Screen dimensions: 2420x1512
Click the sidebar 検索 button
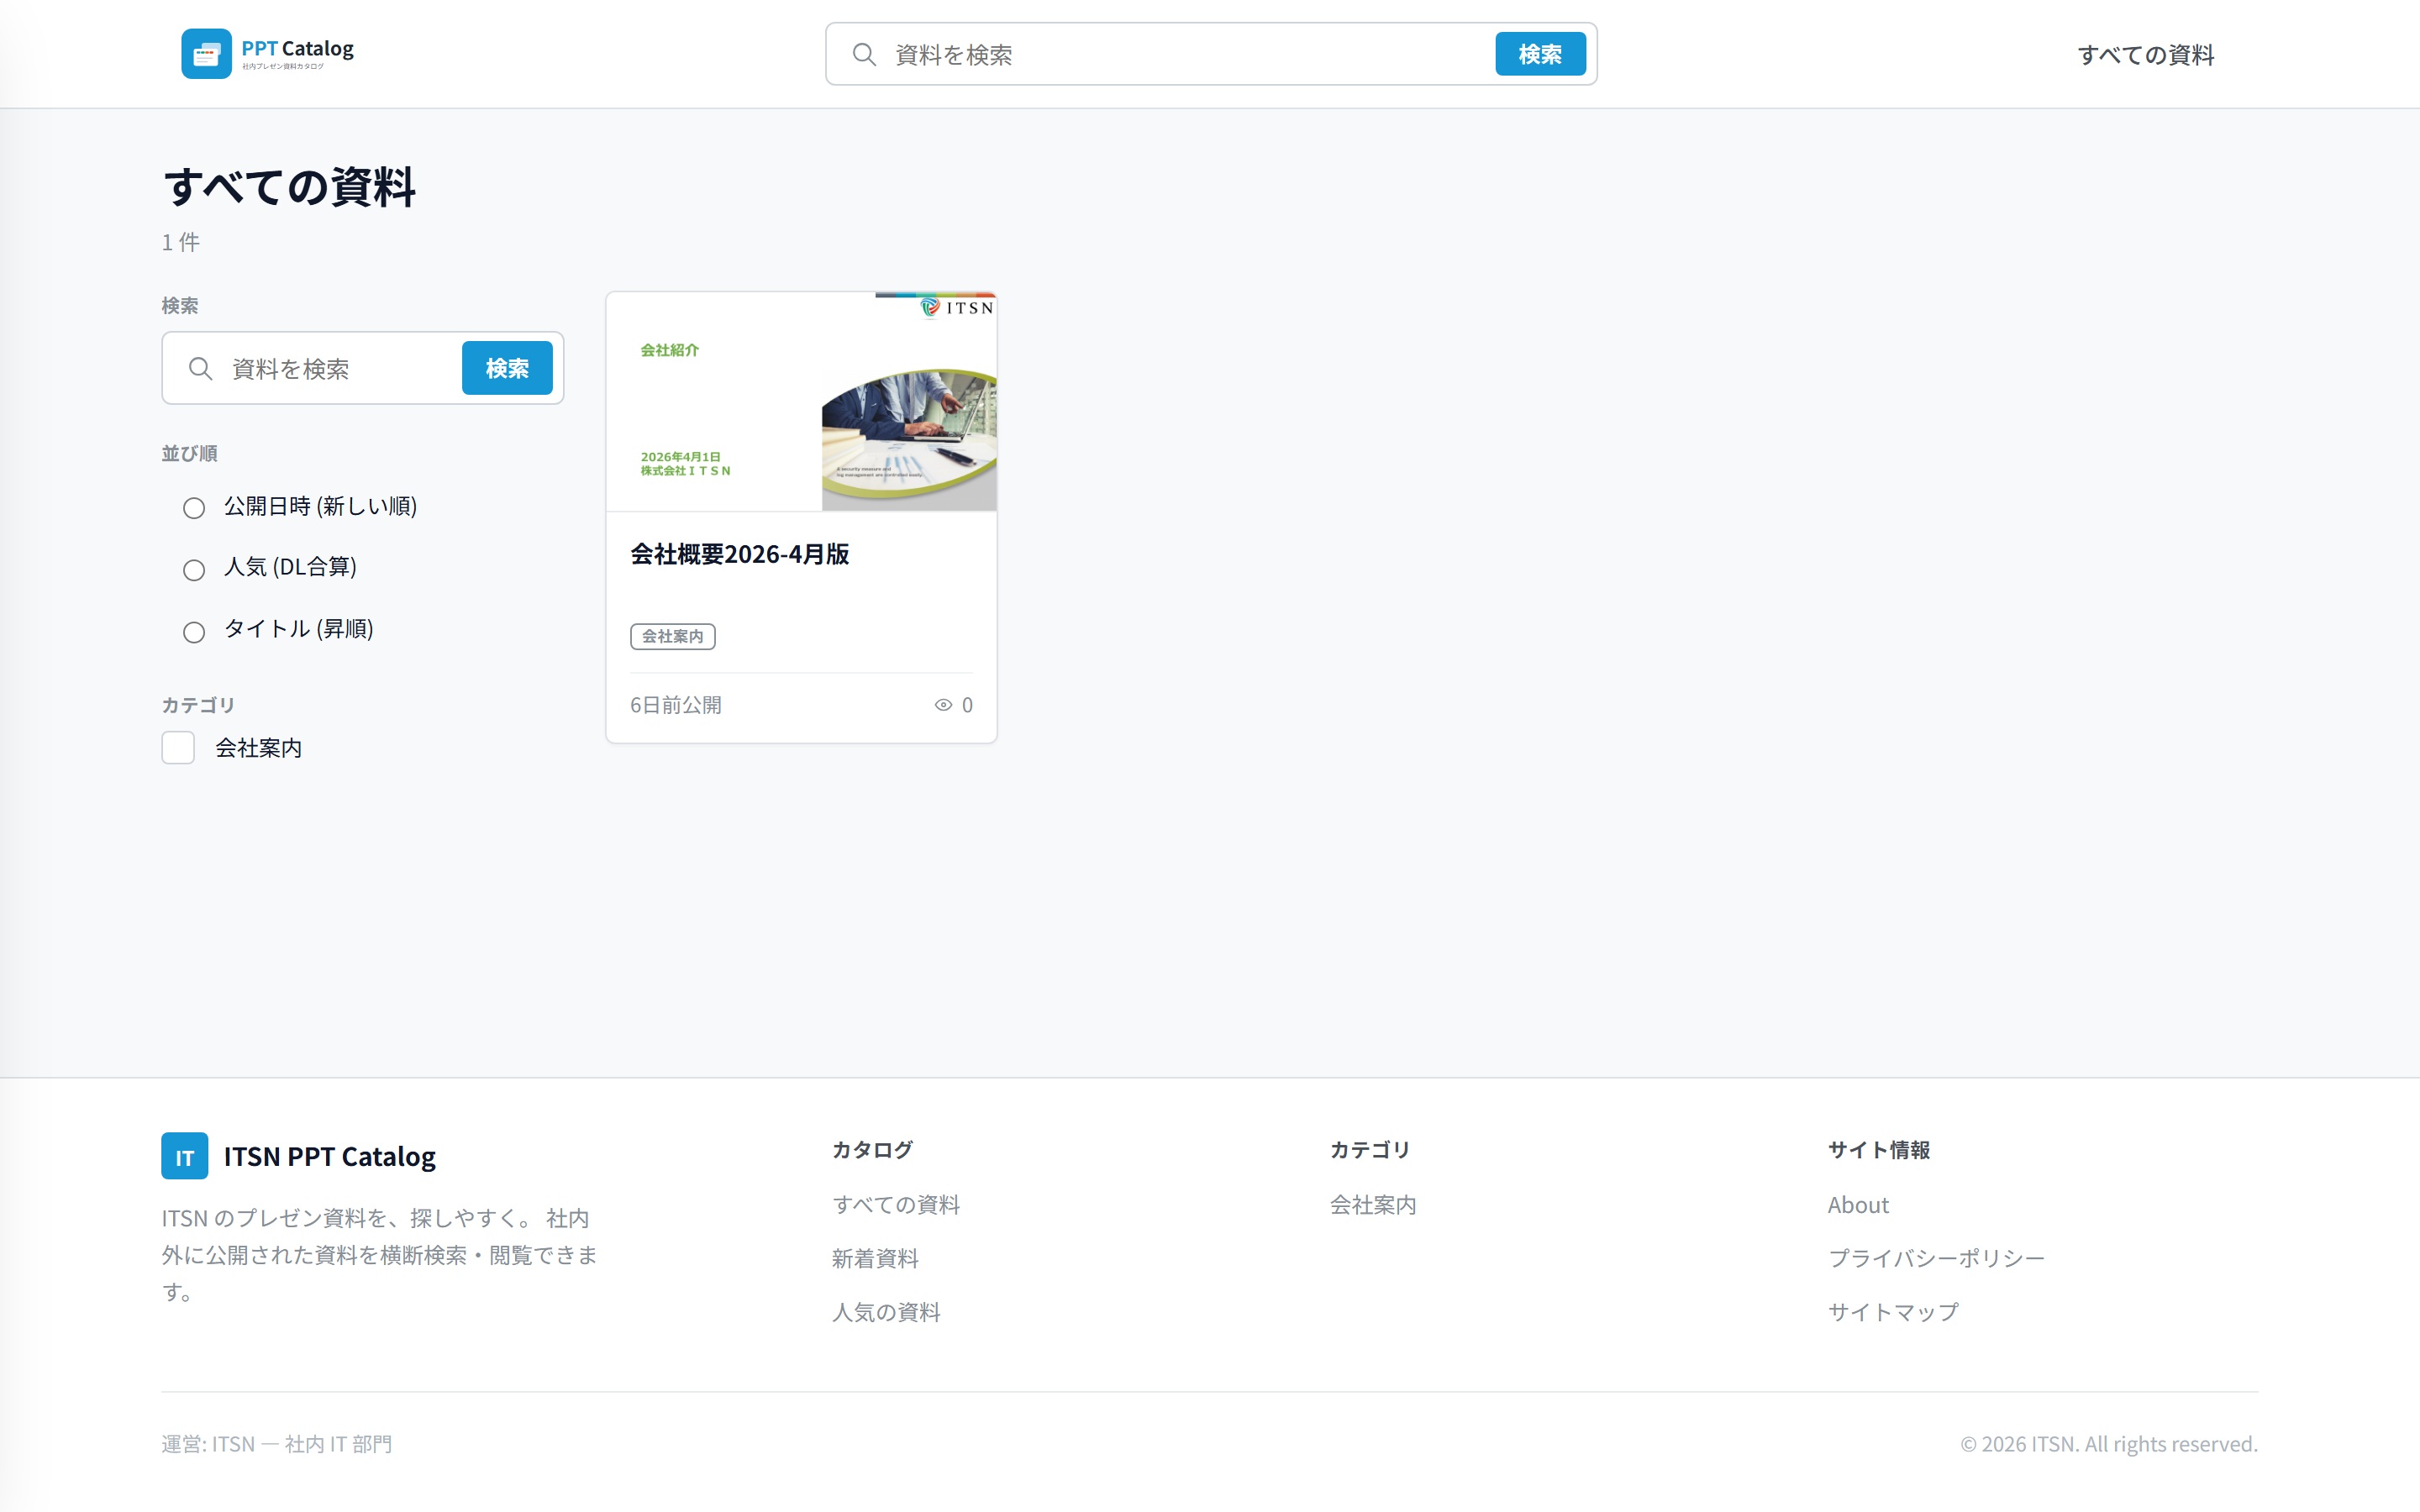point(507,368)
